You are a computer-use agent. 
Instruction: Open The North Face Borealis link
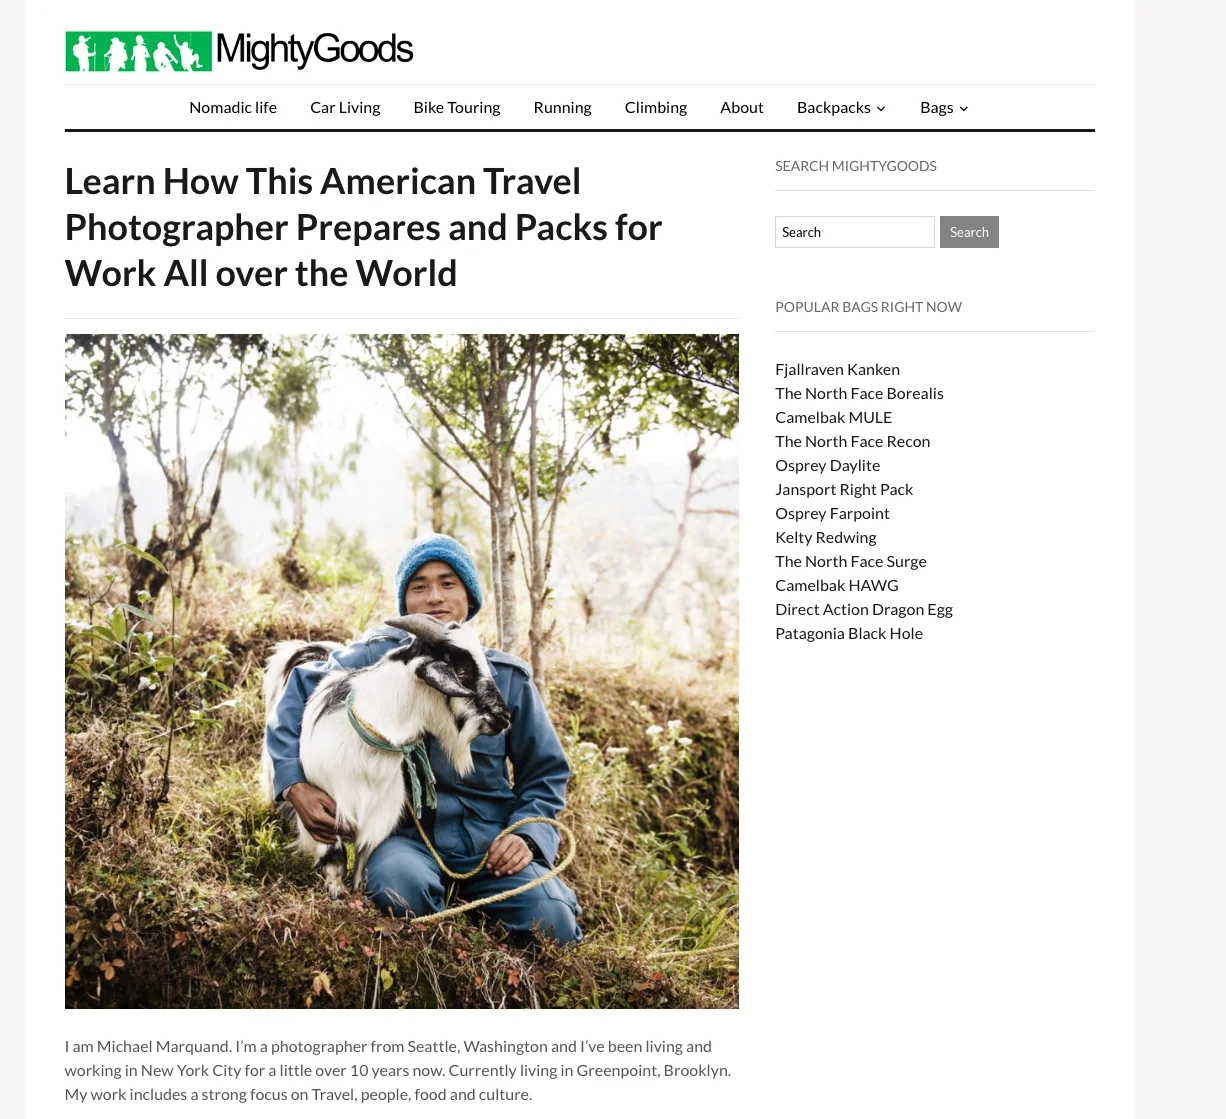[859, 393]
